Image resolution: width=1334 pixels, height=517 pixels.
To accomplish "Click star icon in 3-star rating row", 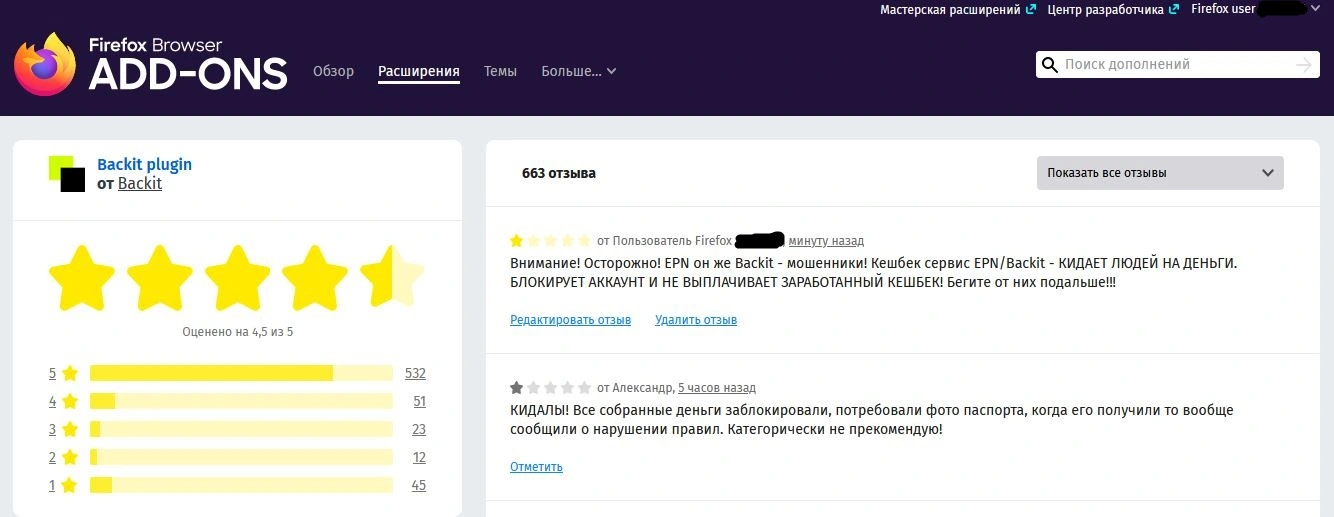I will pyautogui.click(x=69, y=429).
